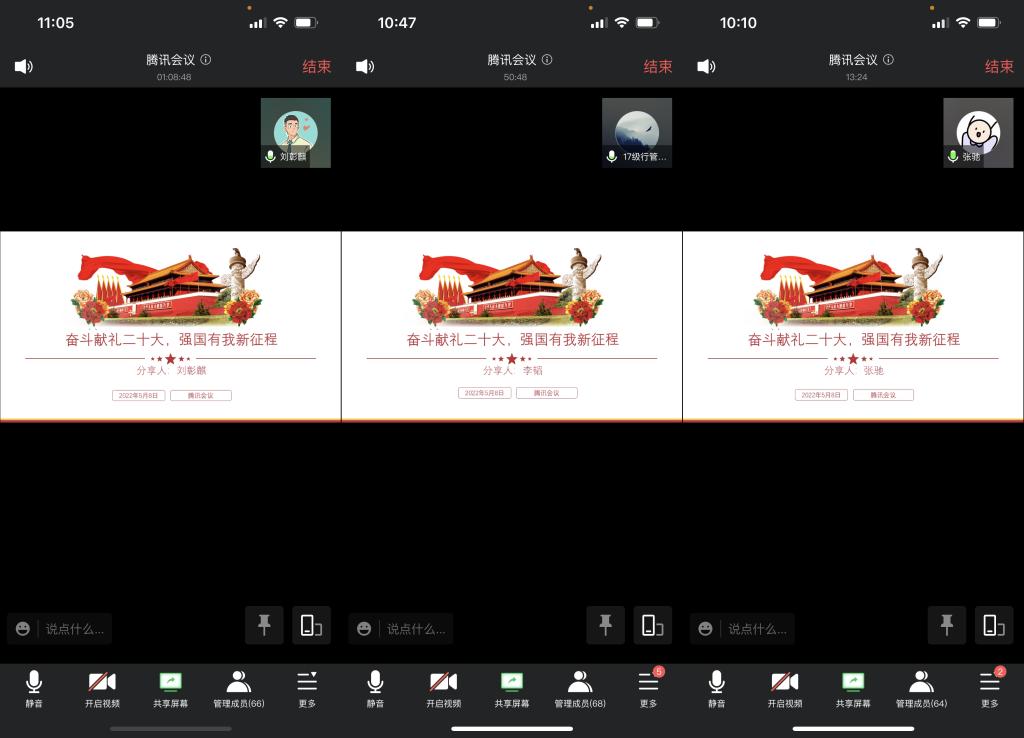1024x738 pixels.
Task: Expand 更多 menu in the 66-member meeting
Action: [307, 689]
